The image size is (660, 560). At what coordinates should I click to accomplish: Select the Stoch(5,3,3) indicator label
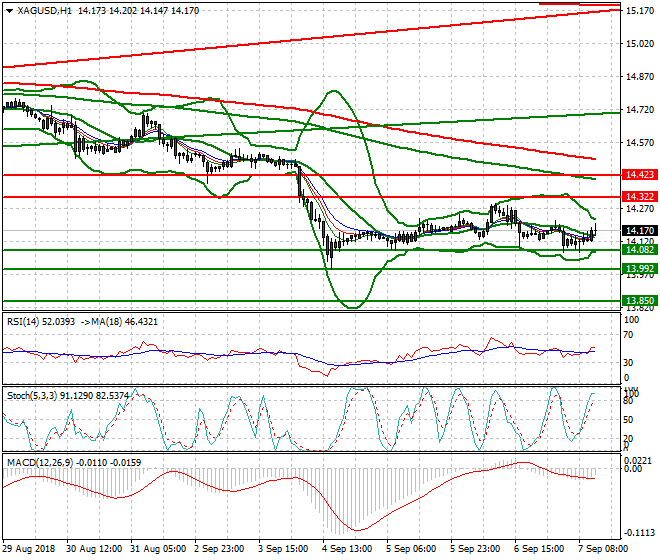(32, 396)
